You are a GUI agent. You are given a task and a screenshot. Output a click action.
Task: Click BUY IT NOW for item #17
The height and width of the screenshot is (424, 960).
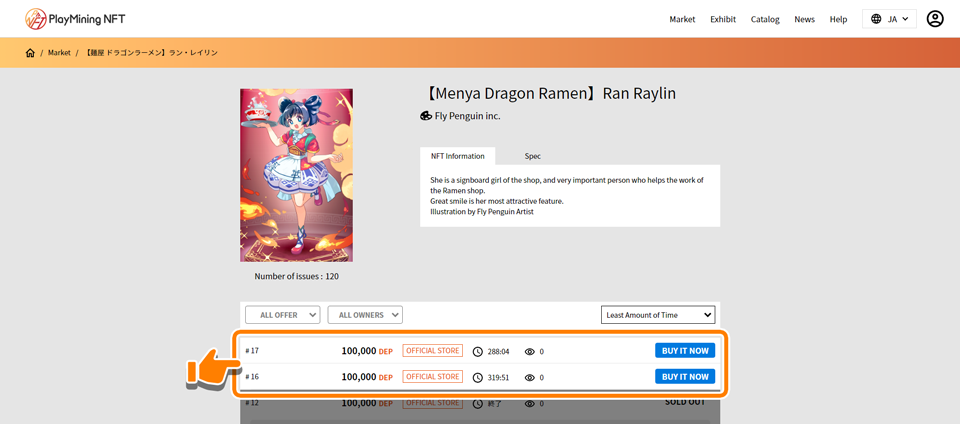coord(685,351)
